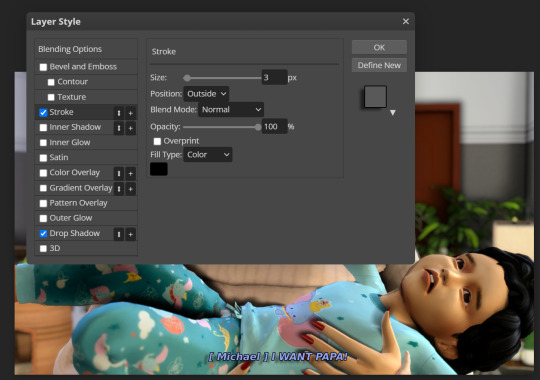Expand the style preset arrow below preview
The width and height of the screenshot is (540, 380).
click(393, 113)
